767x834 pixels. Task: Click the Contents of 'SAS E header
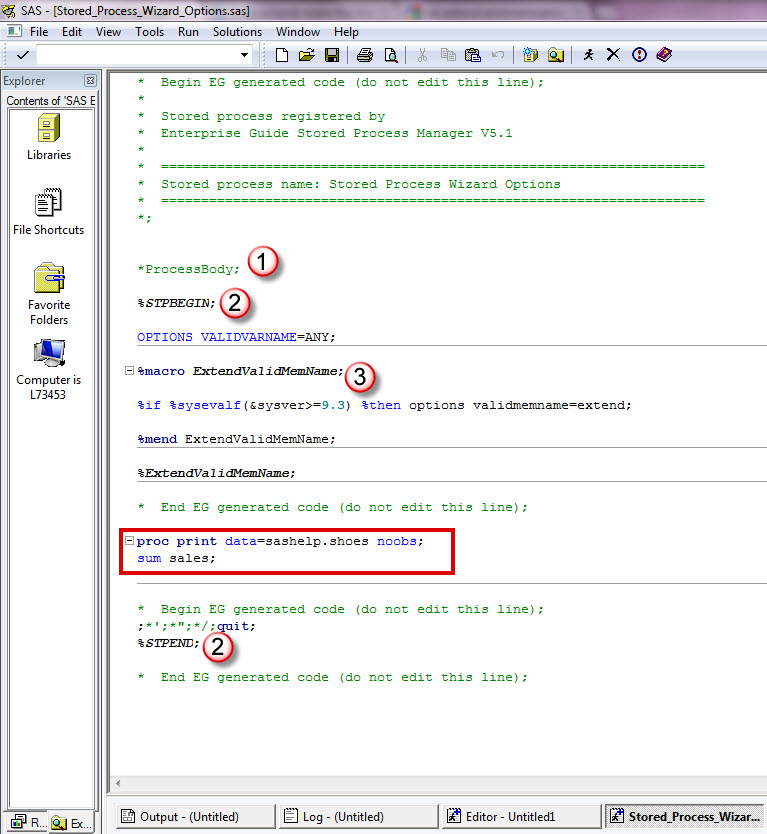click(x=51, y=101)
